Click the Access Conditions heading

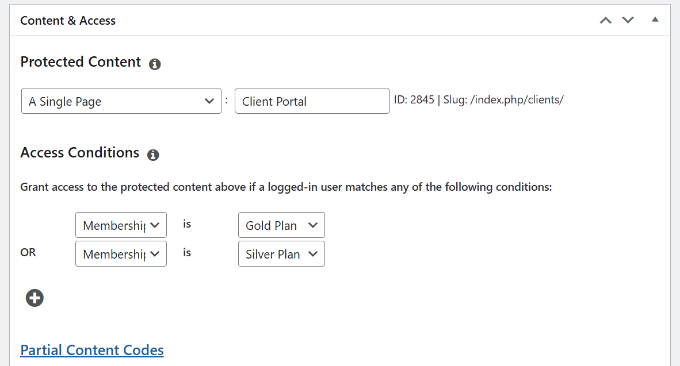[80, 153]
